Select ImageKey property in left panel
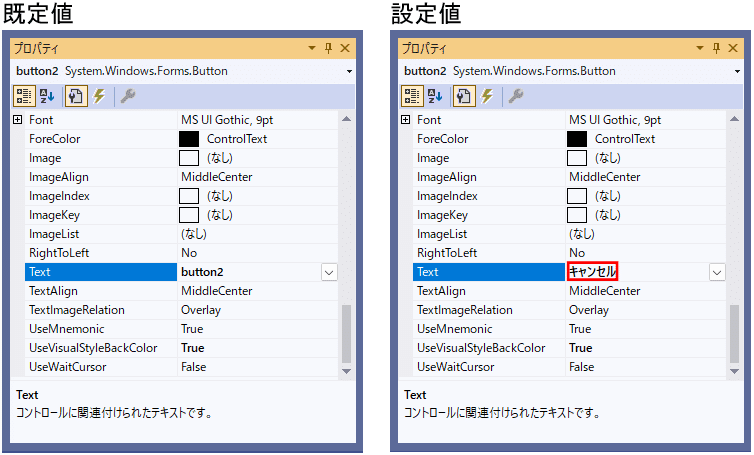The image size is (754, 455). coord(101,215)
